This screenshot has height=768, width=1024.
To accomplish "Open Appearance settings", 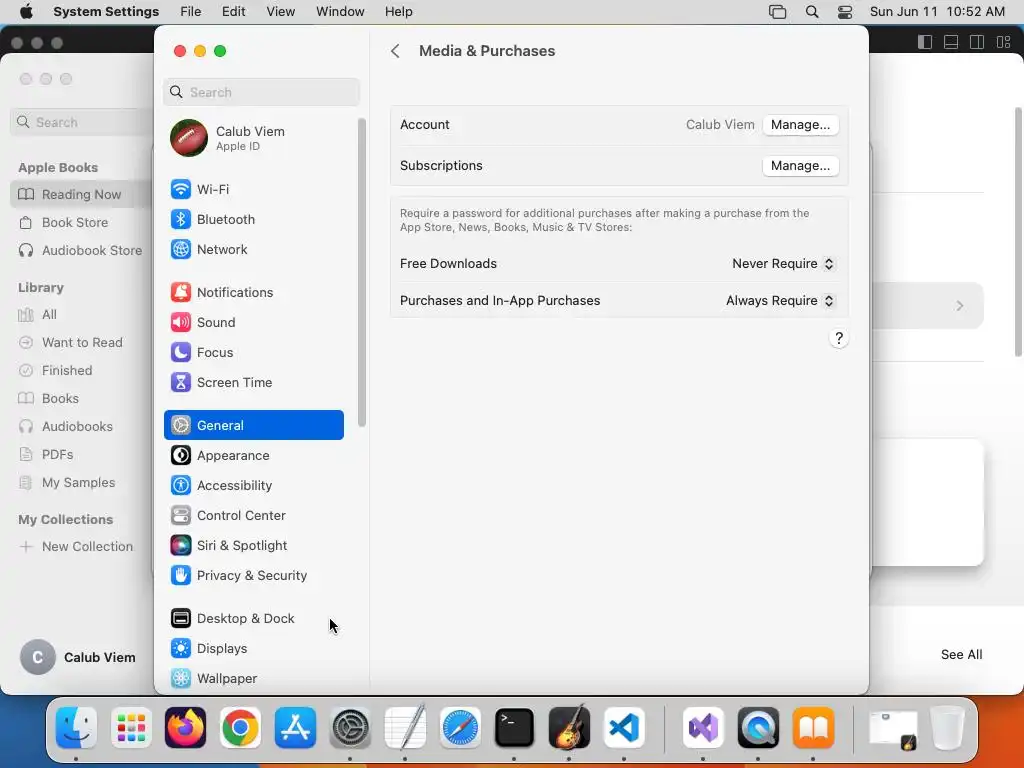I will click(253, 455).
